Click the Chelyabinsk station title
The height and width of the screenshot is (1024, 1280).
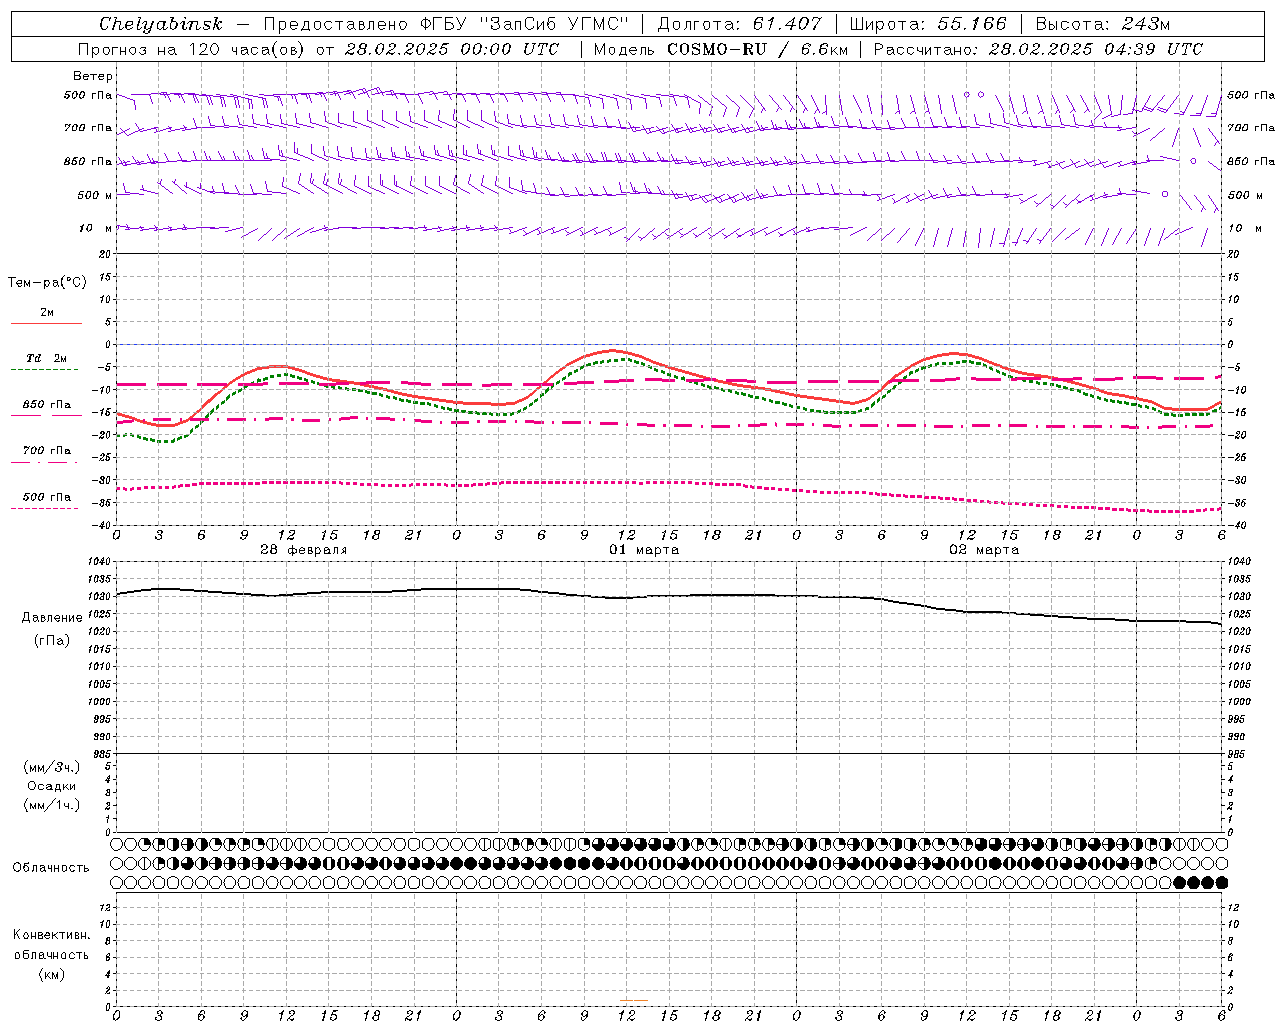point(161,24)
